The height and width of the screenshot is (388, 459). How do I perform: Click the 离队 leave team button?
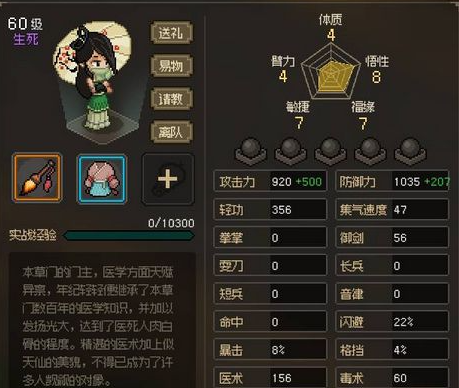coord(171,132)
